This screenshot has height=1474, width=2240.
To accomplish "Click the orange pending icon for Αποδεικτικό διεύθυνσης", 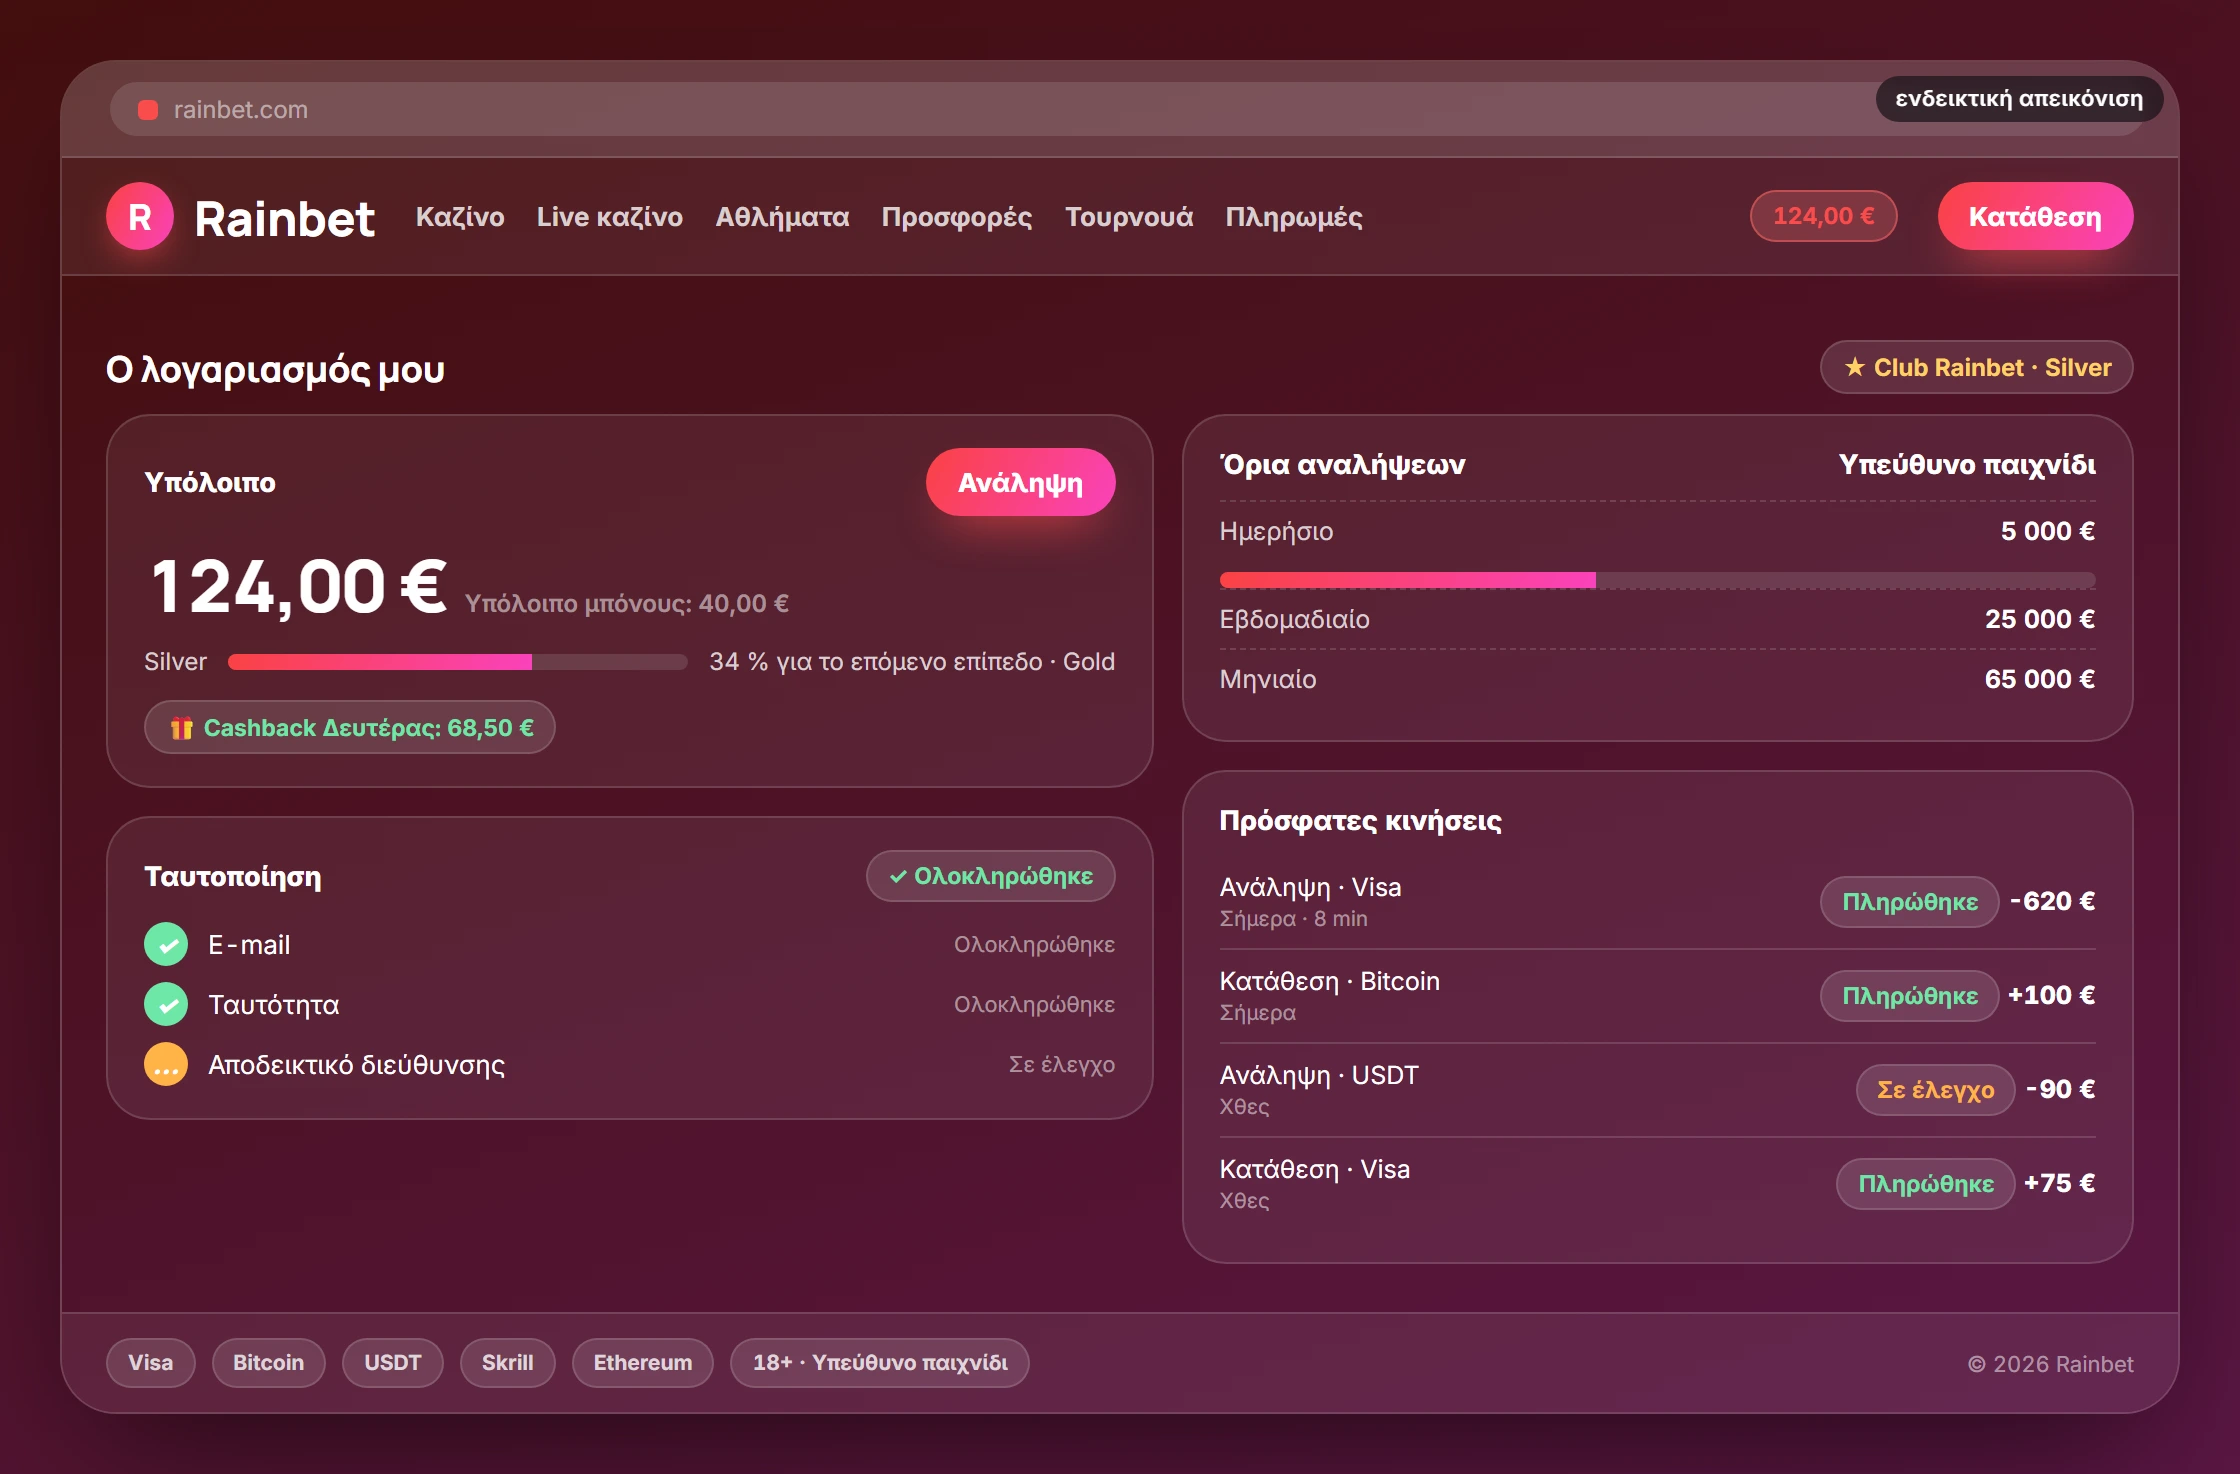I will coord(166,1064).
